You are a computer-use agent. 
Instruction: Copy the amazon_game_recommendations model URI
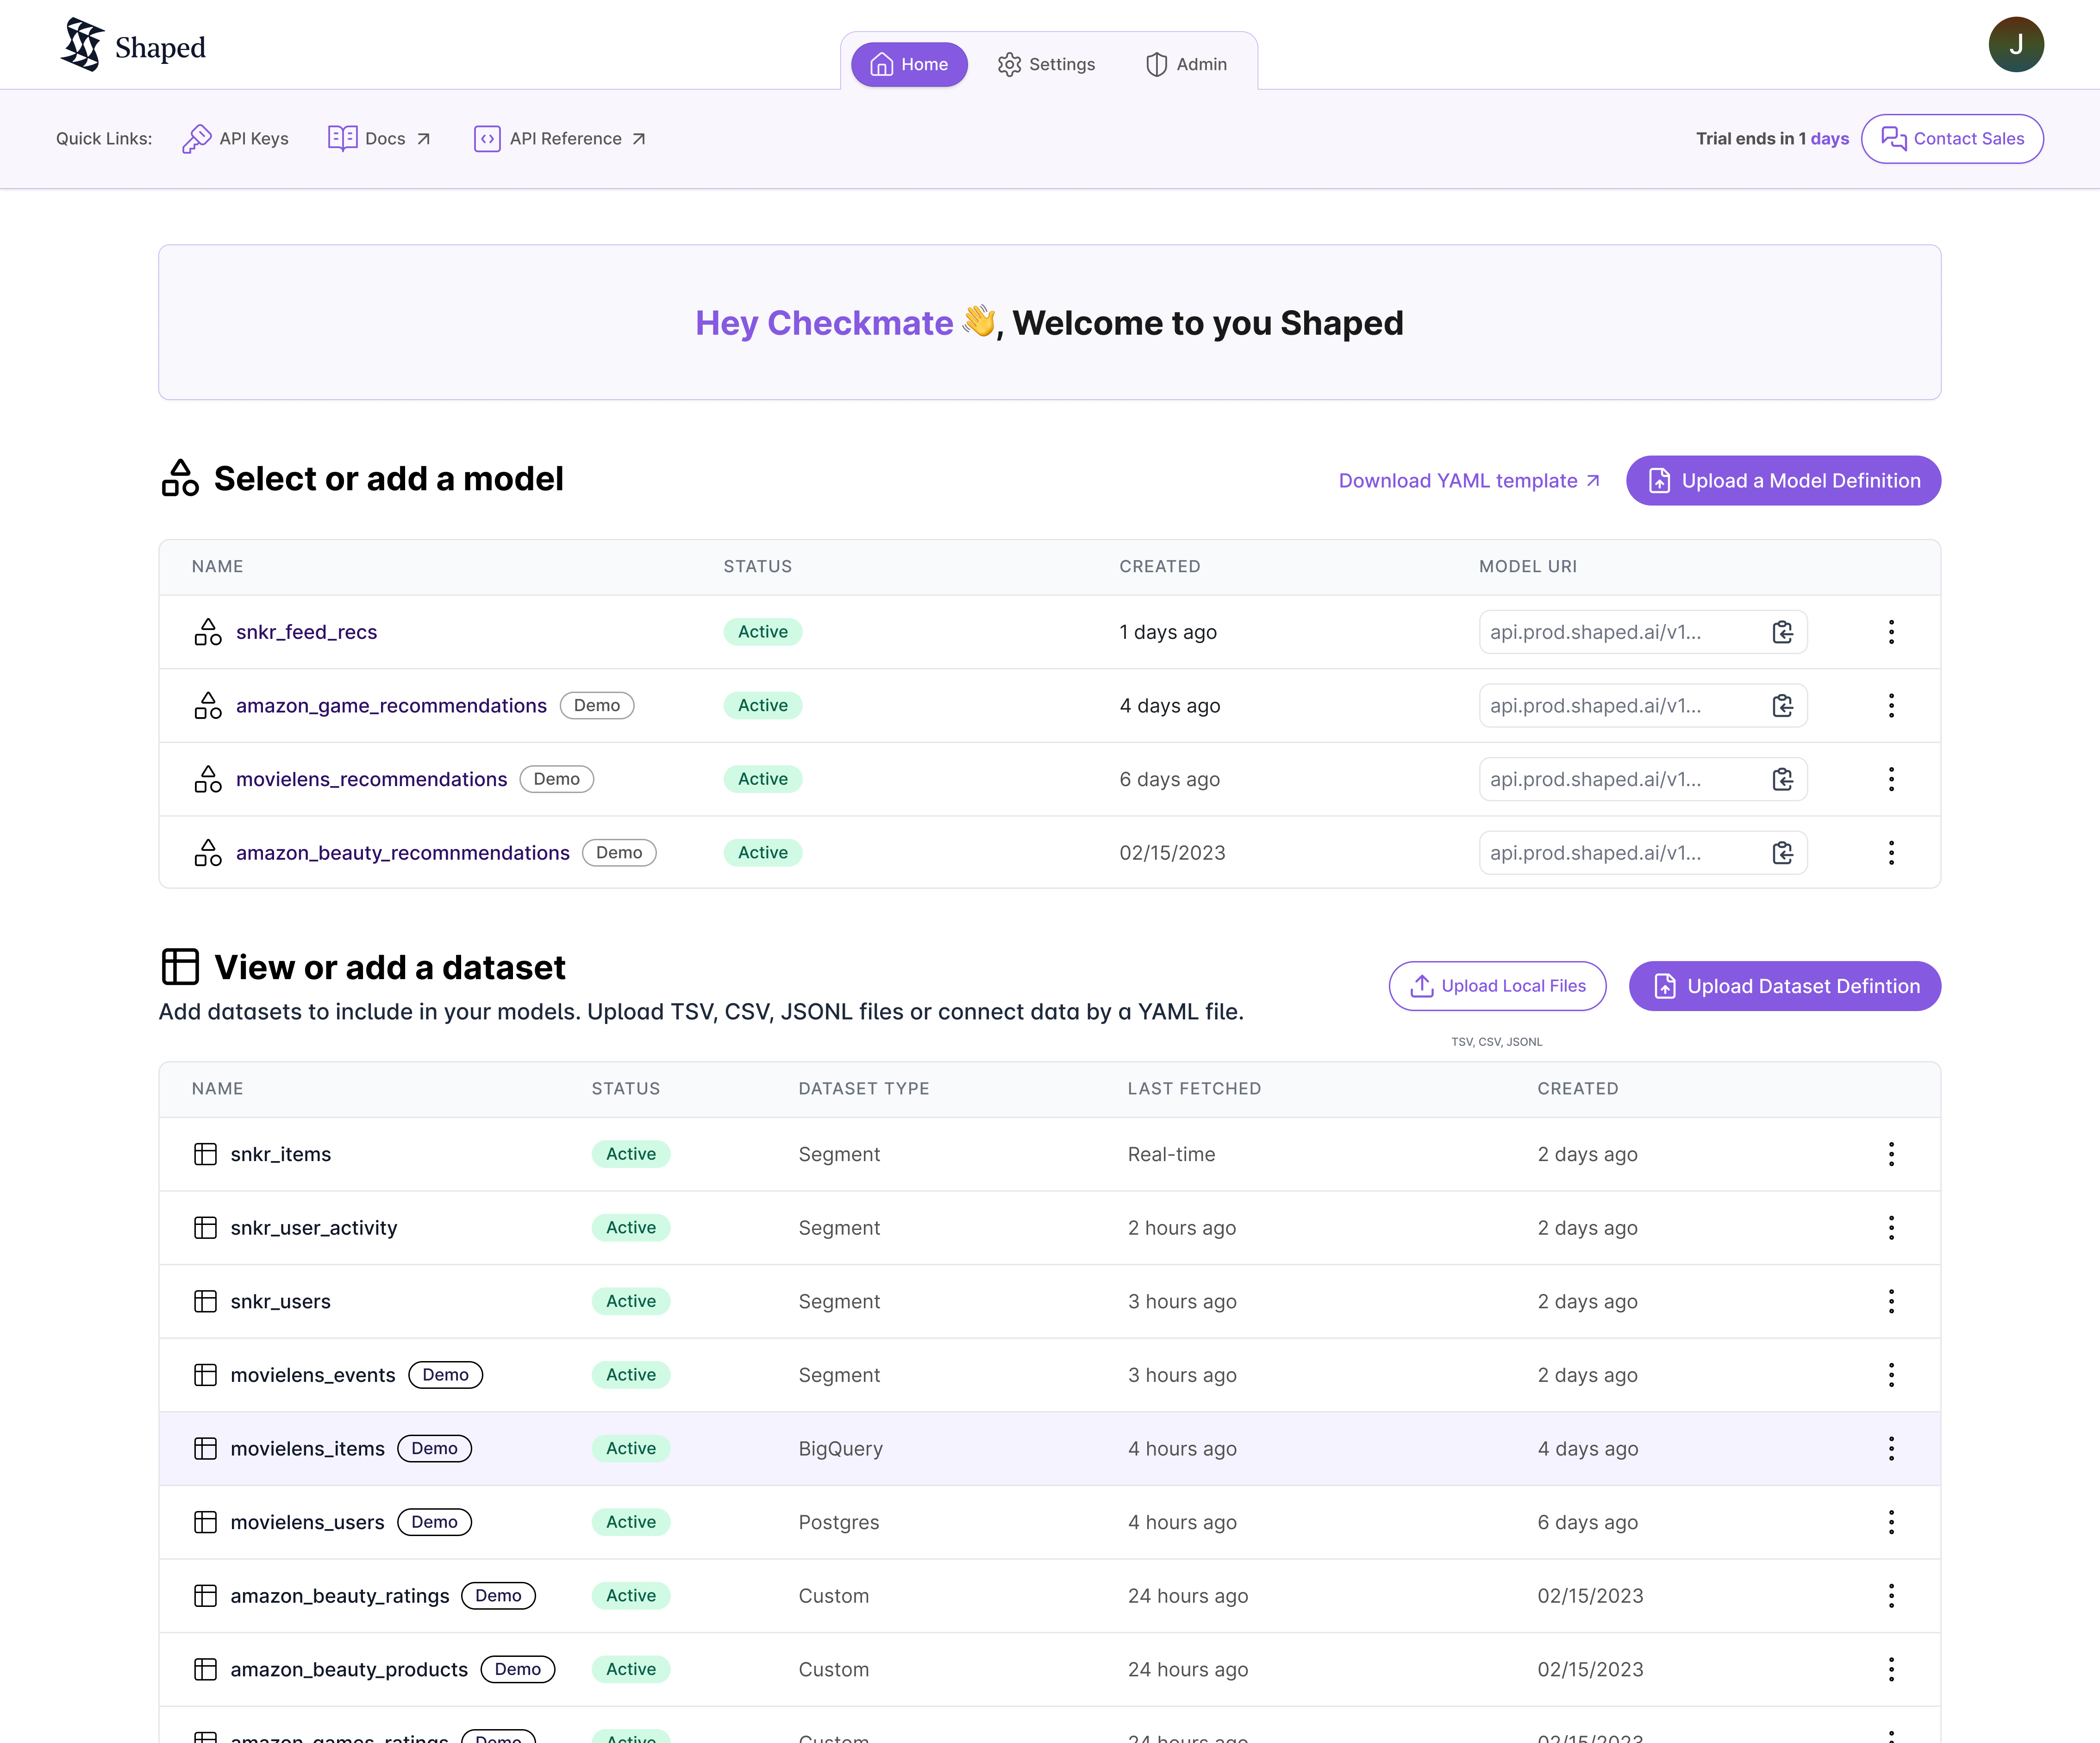pos(1782,706)
